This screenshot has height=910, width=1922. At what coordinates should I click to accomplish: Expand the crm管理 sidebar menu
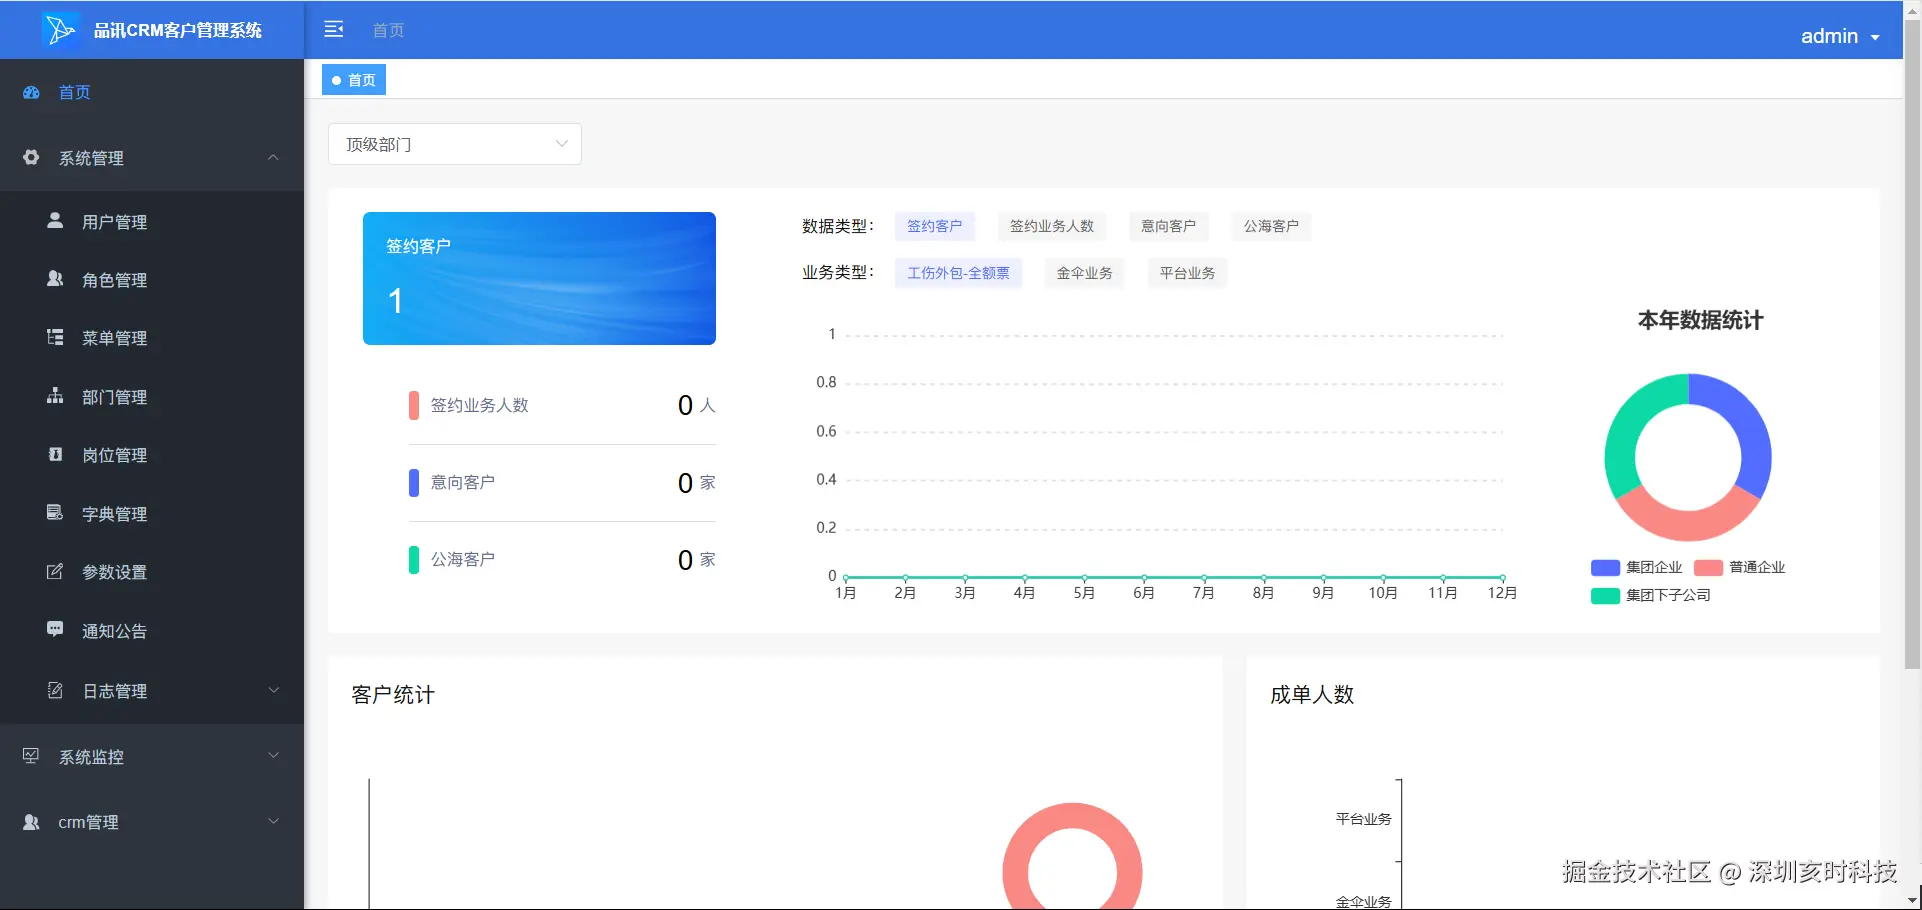(152, 822)
